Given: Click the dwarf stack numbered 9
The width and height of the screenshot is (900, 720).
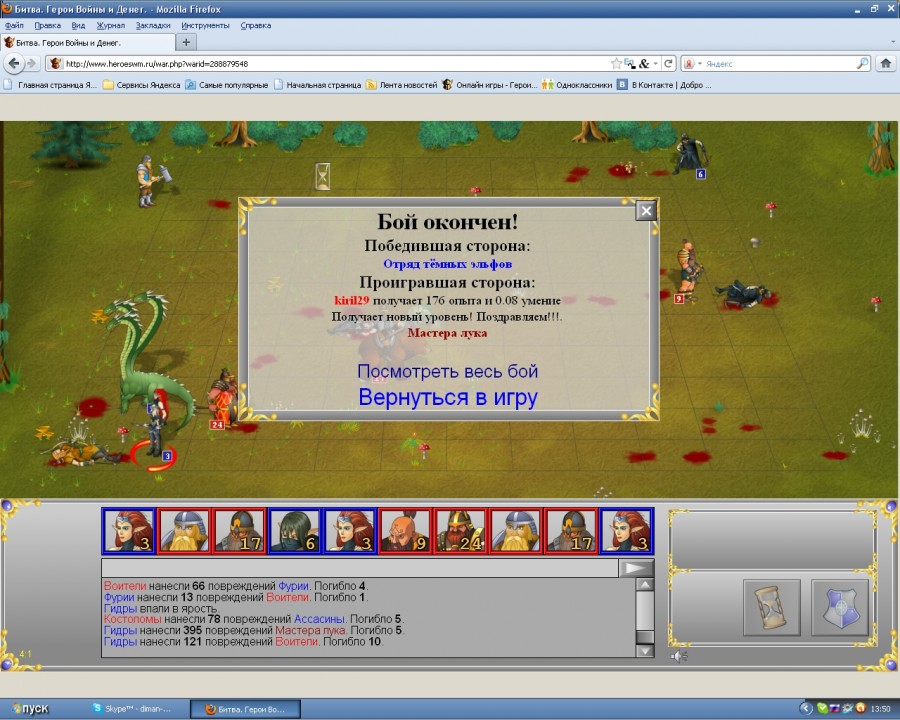Looking at the screenshot, I should click(688, 270).
